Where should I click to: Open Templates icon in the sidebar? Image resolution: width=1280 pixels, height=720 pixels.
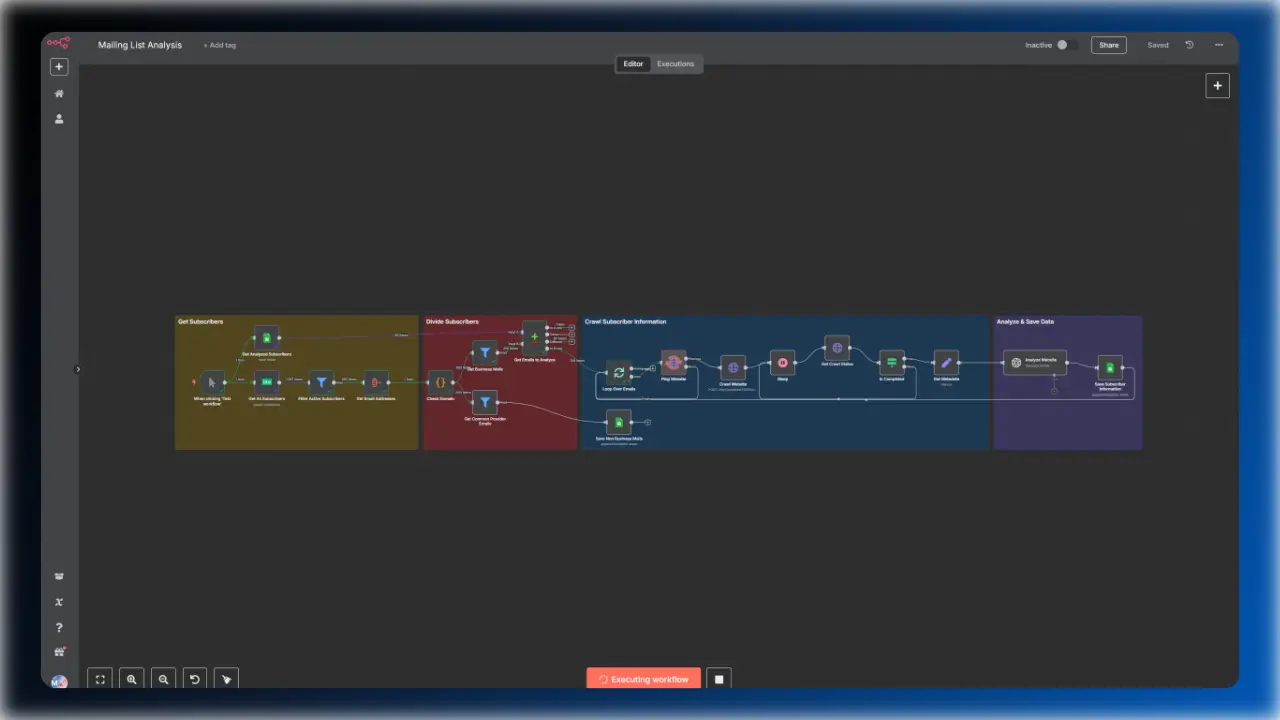tap(59, 577)
